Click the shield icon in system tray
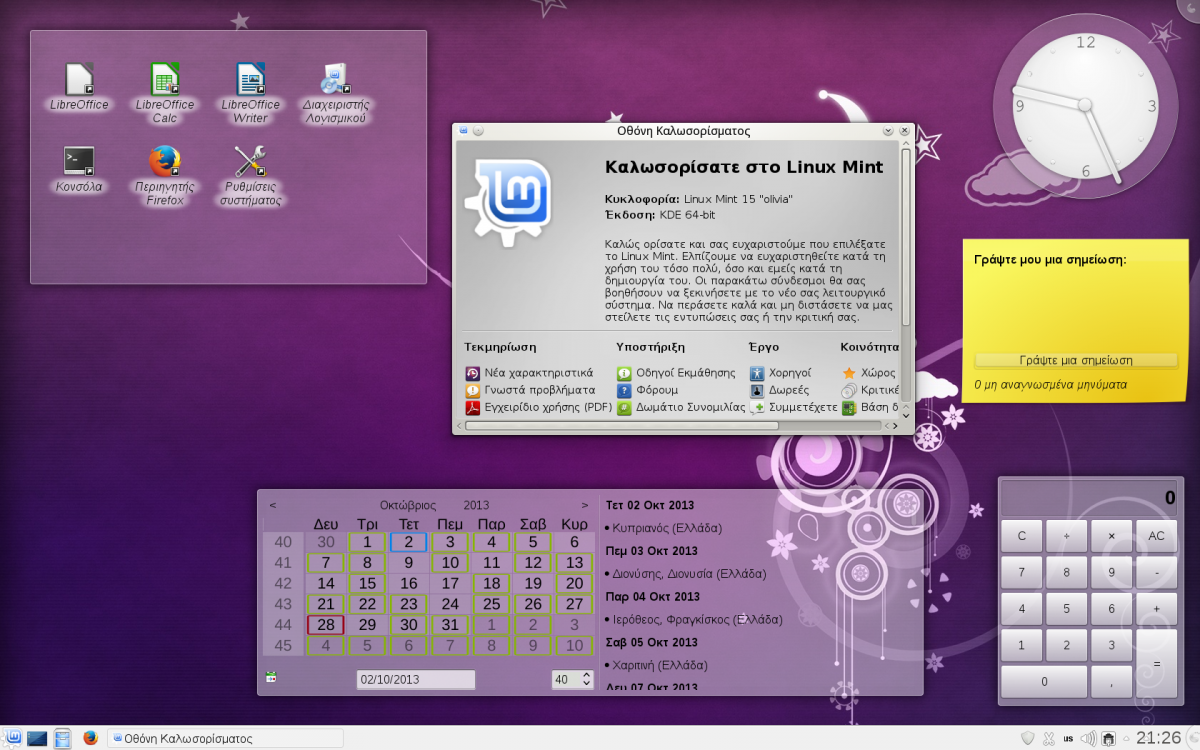The image size is (1200, 750). click(x=1027, y=738)
